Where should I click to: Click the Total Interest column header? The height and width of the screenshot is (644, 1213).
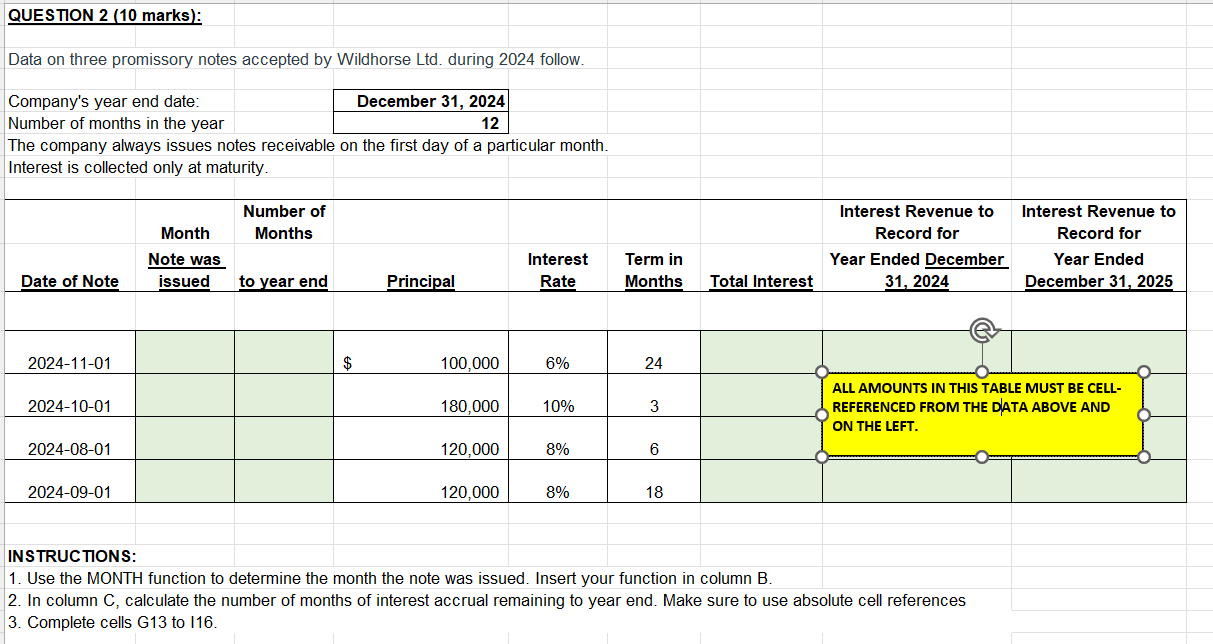click(x=760, y=281)
